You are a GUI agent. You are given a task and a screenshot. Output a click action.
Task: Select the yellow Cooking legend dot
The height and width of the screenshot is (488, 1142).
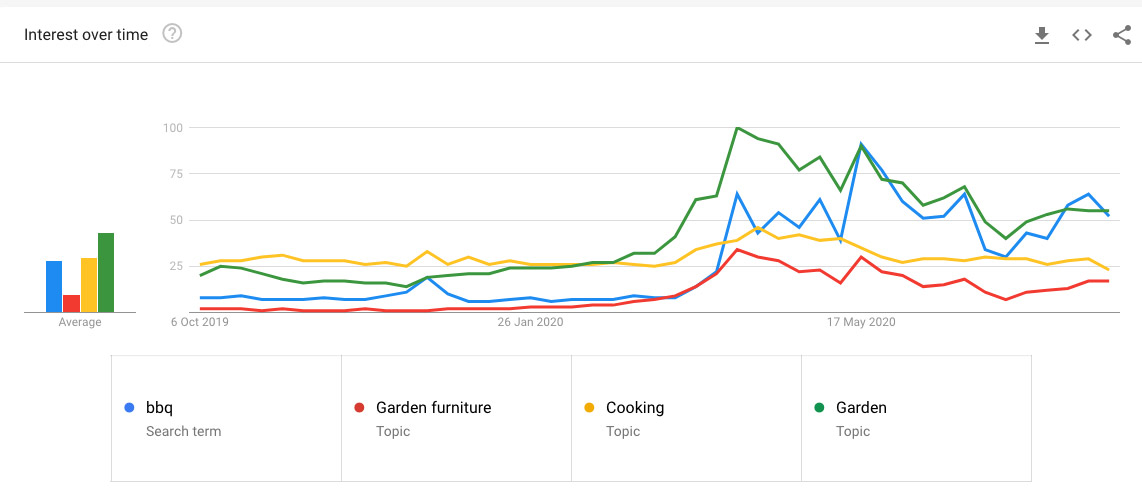pyautogui.click(x=589, y=409)
